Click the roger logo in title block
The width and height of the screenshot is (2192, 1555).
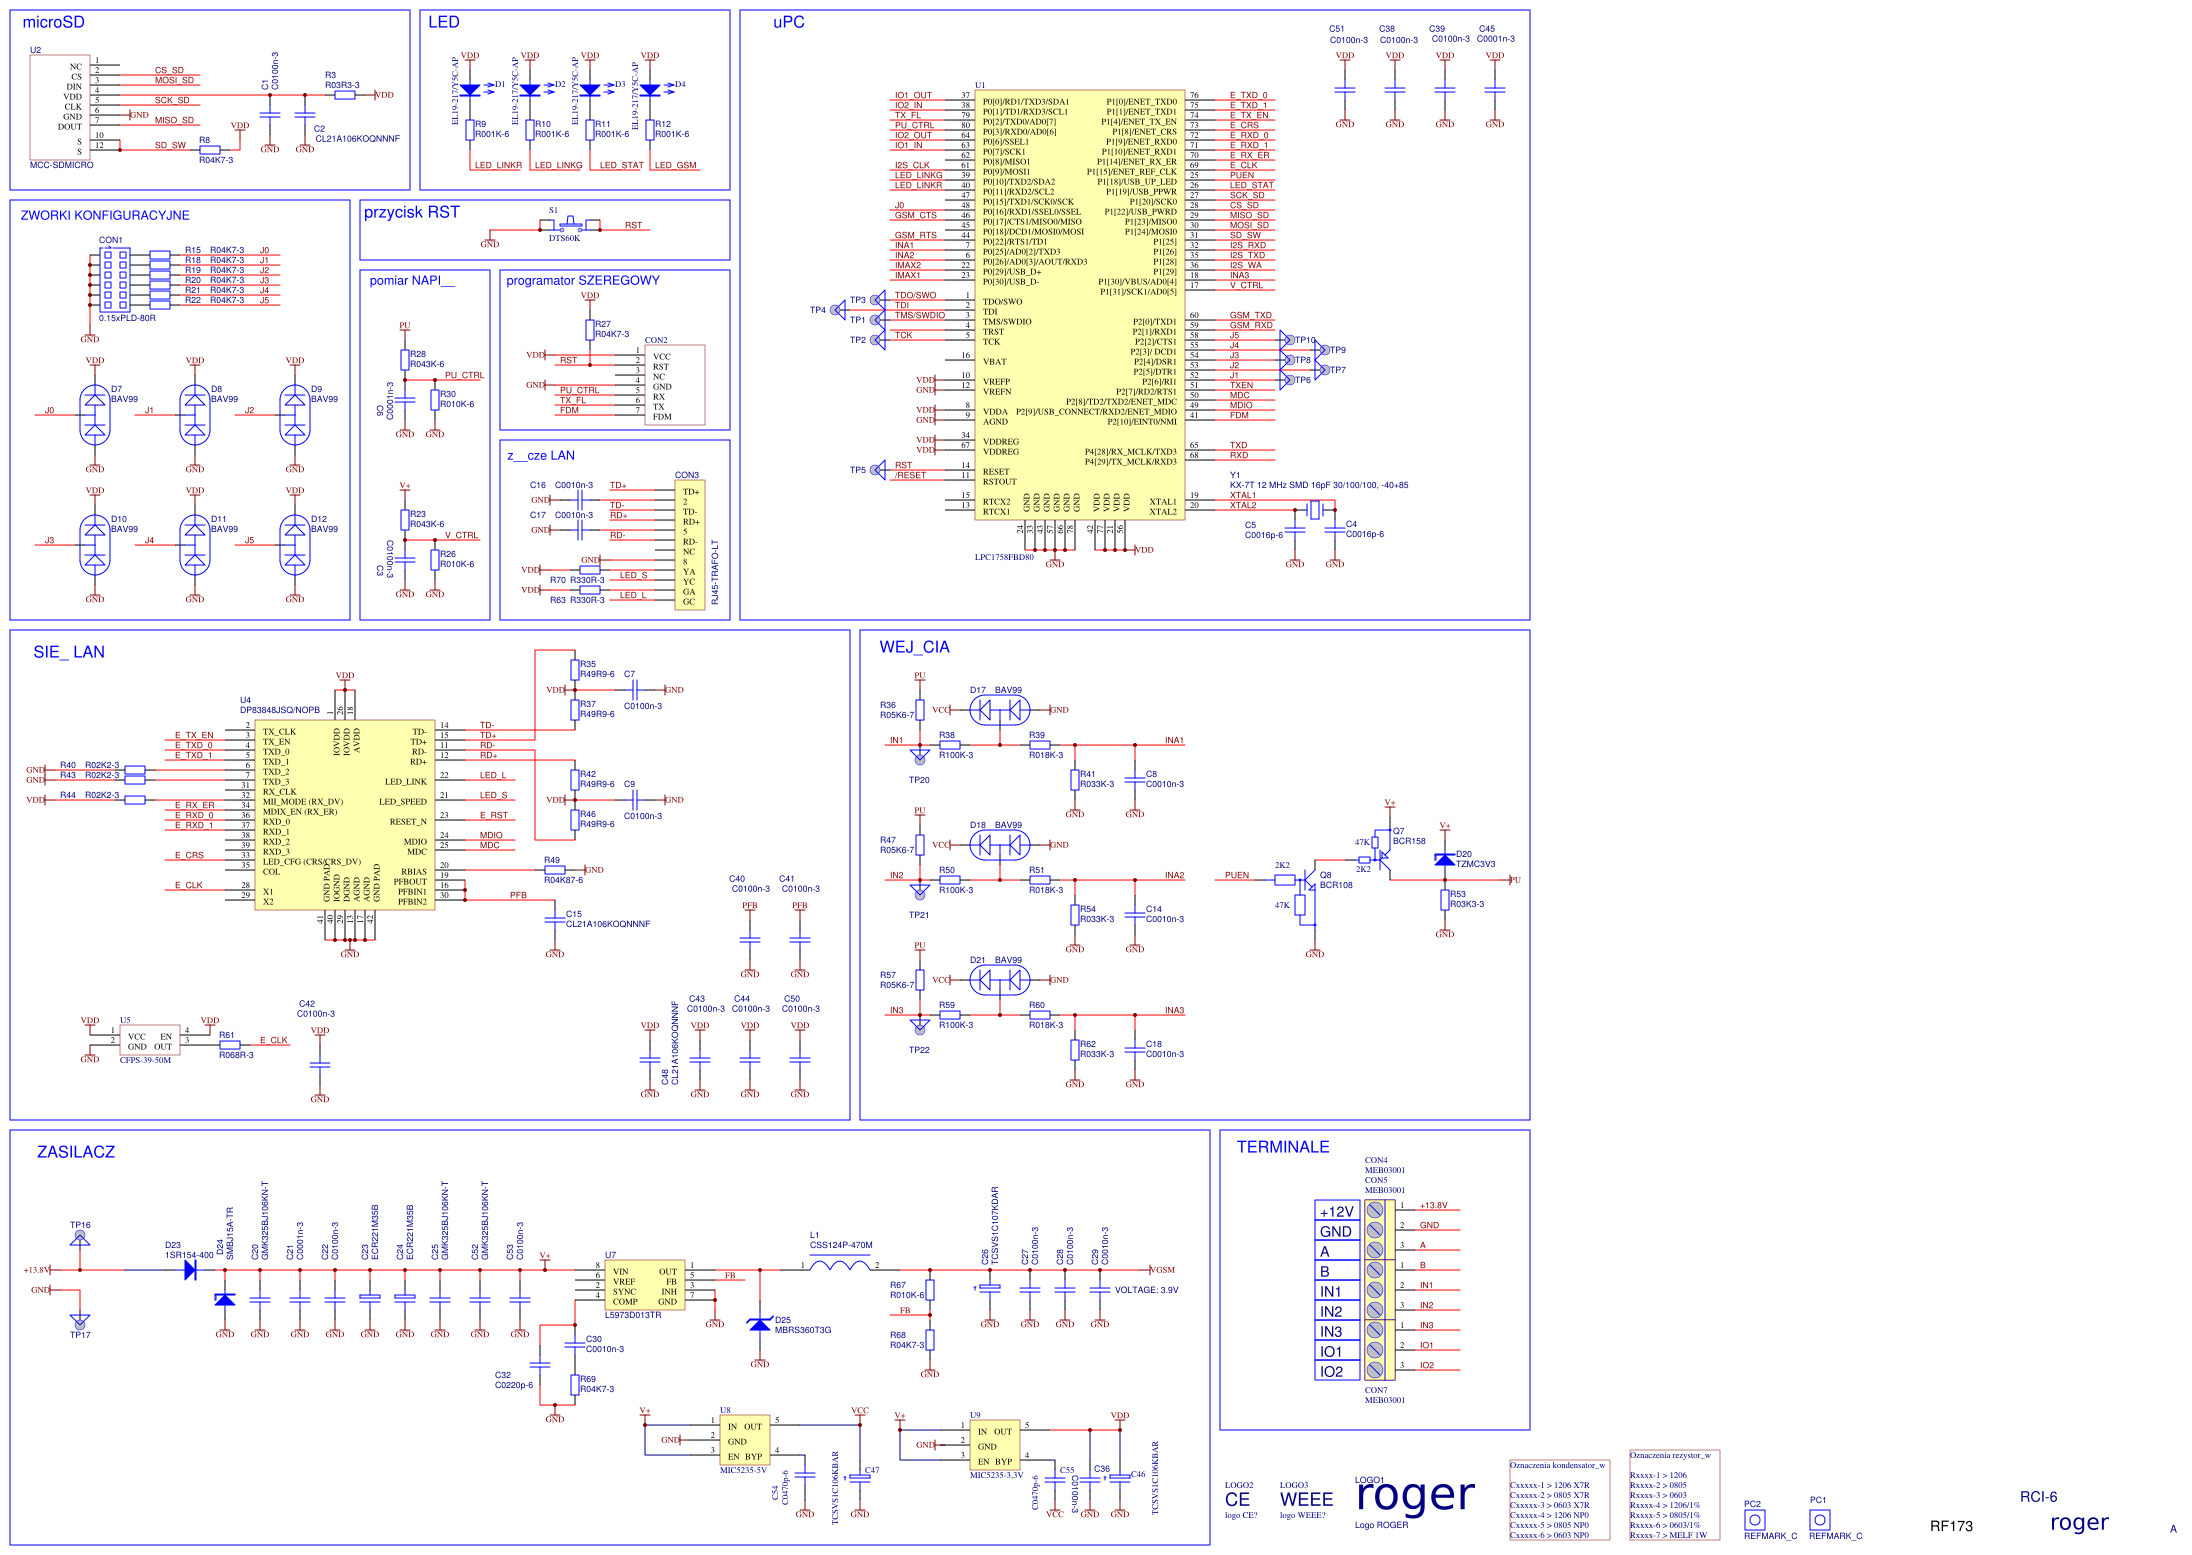[x=1415, y=1495]
